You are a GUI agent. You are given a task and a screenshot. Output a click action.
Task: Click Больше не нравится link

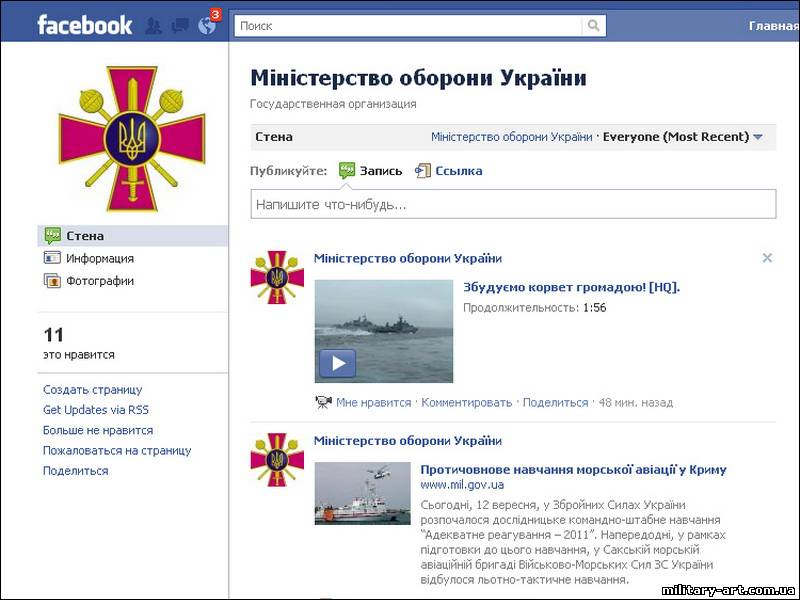click(x=98, y=430)
